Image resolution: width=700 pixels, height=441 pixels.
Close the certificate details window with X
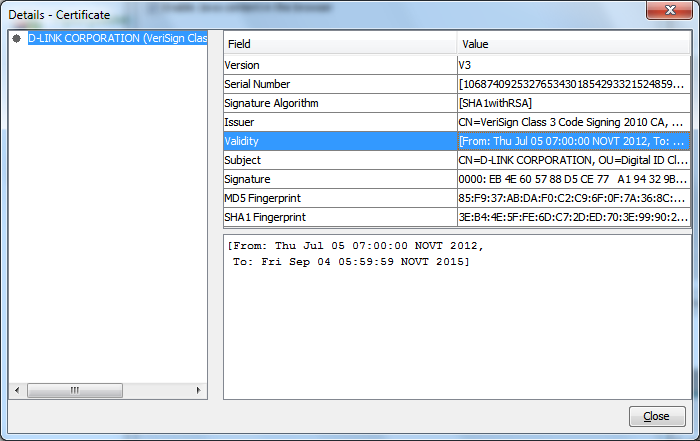pyautogui.click(x=665, y=13)
